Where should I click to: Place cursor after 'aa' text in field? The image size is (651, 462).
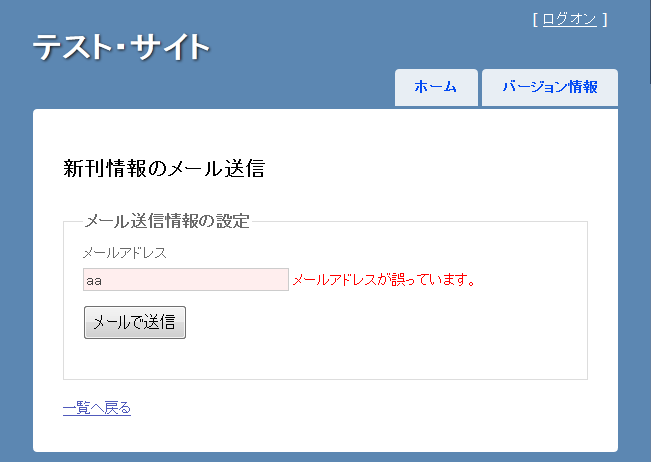[x=103, y=281]
